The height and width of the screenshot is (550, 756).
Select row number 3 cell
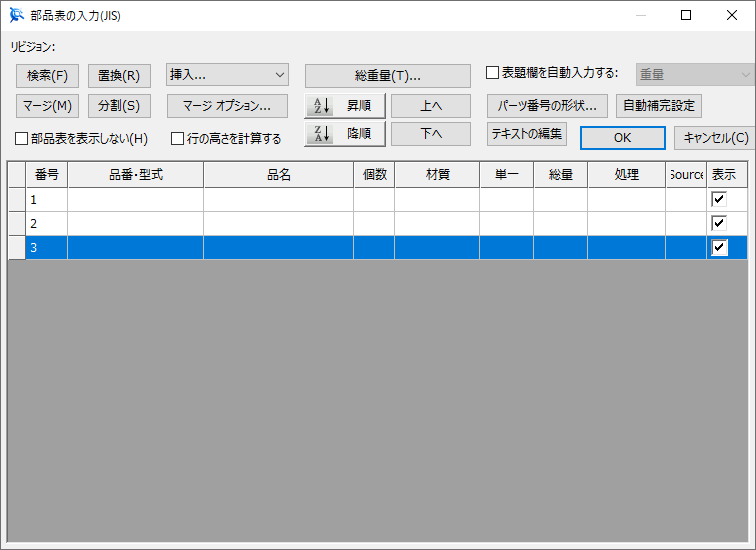pos(46,248)
